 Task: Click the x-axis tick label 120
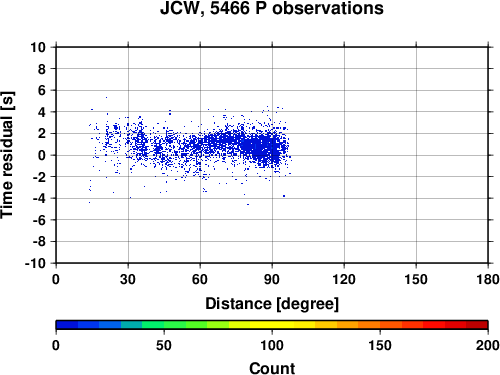[344, 279]
